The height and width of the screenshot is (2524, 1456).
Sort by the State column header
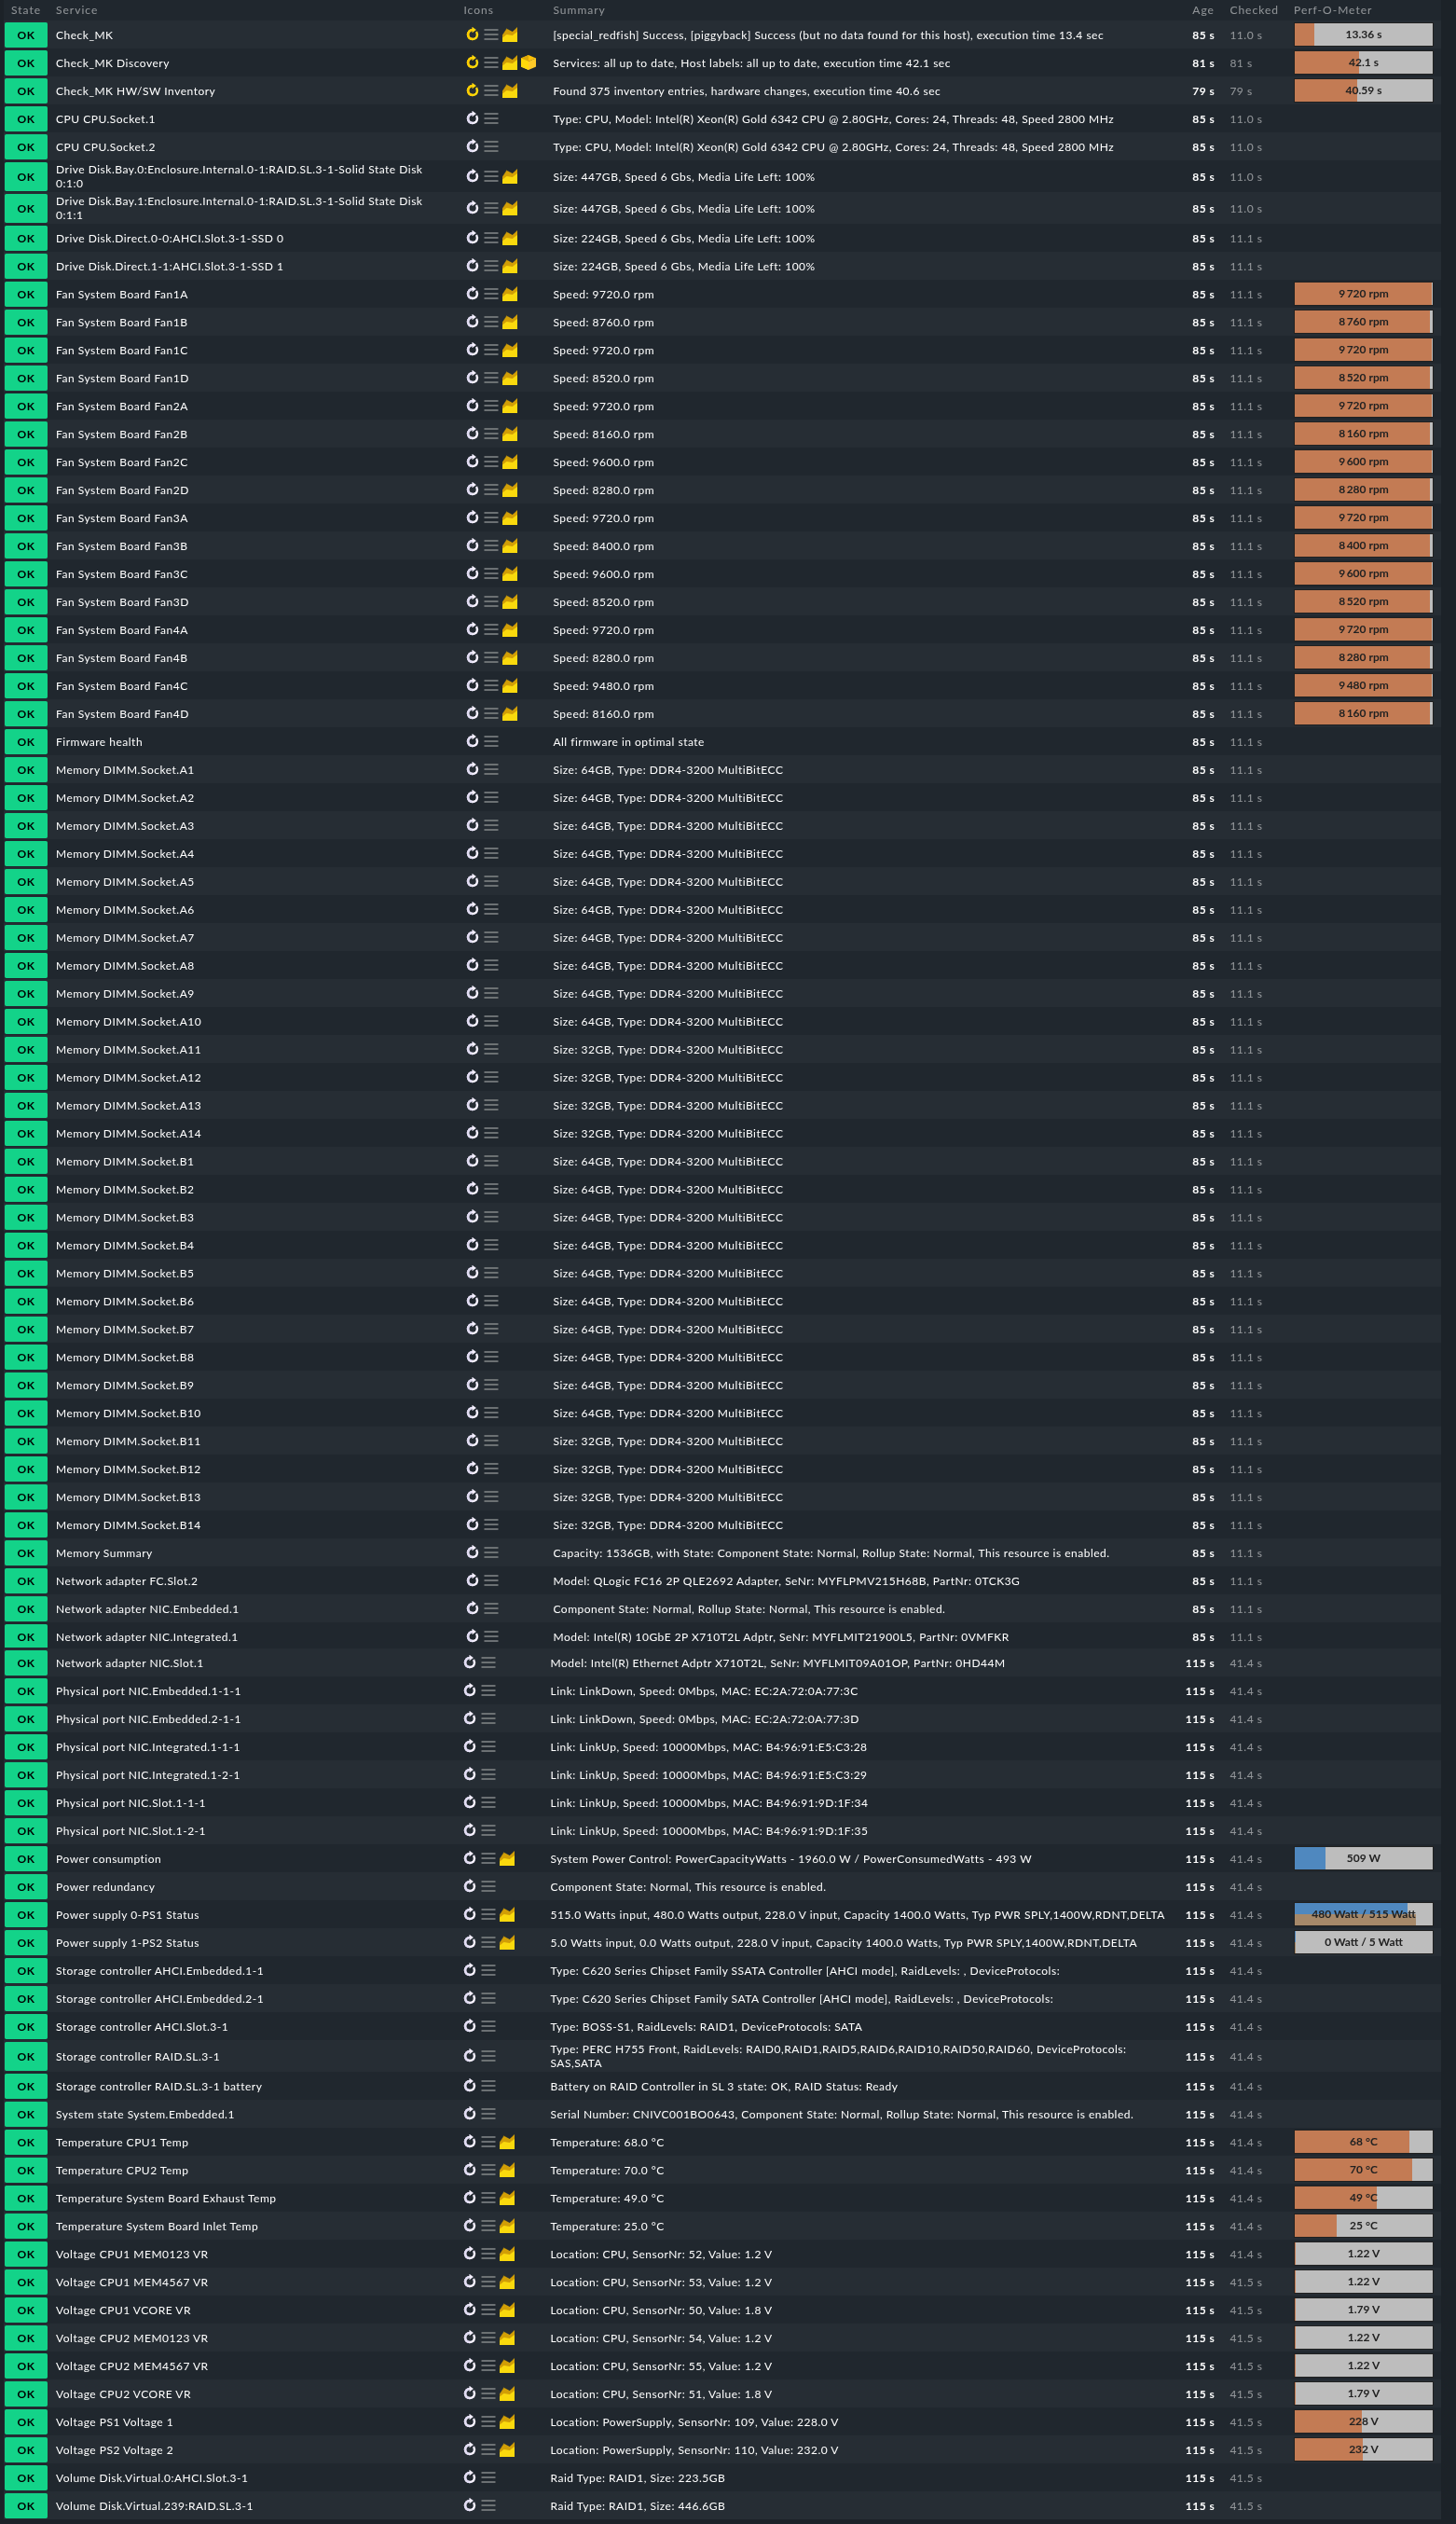[25, 10]
